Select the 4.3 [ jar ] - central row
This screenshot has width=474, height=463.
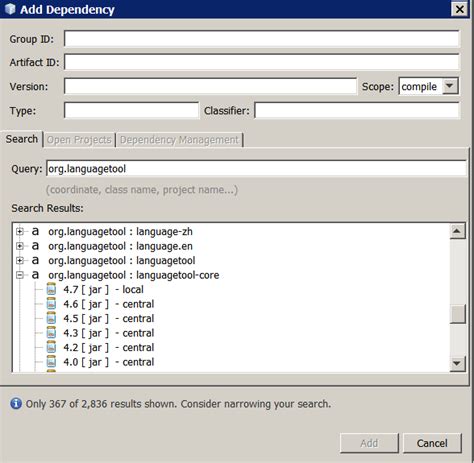pyautogui.click(x=109, y=333)
